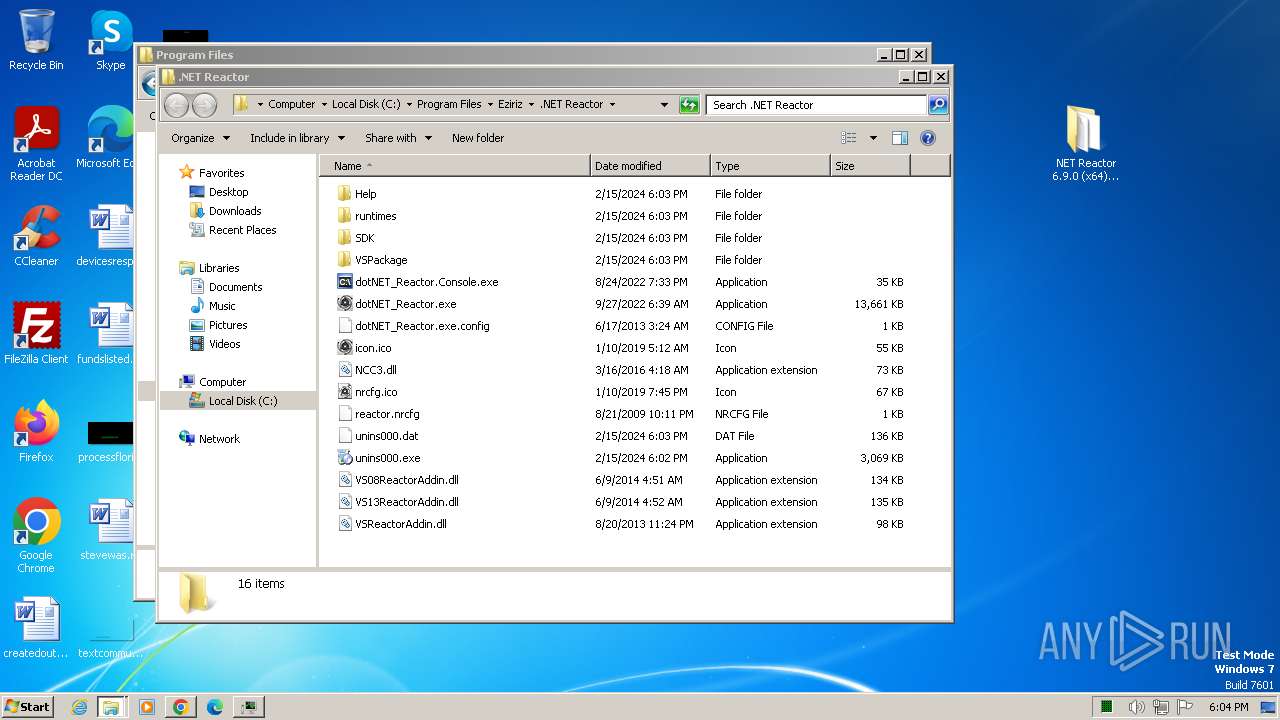The width and height of the screenshot is (1280, 720).
Task: Select NCC3.dll file
Action: coord(376,370)
